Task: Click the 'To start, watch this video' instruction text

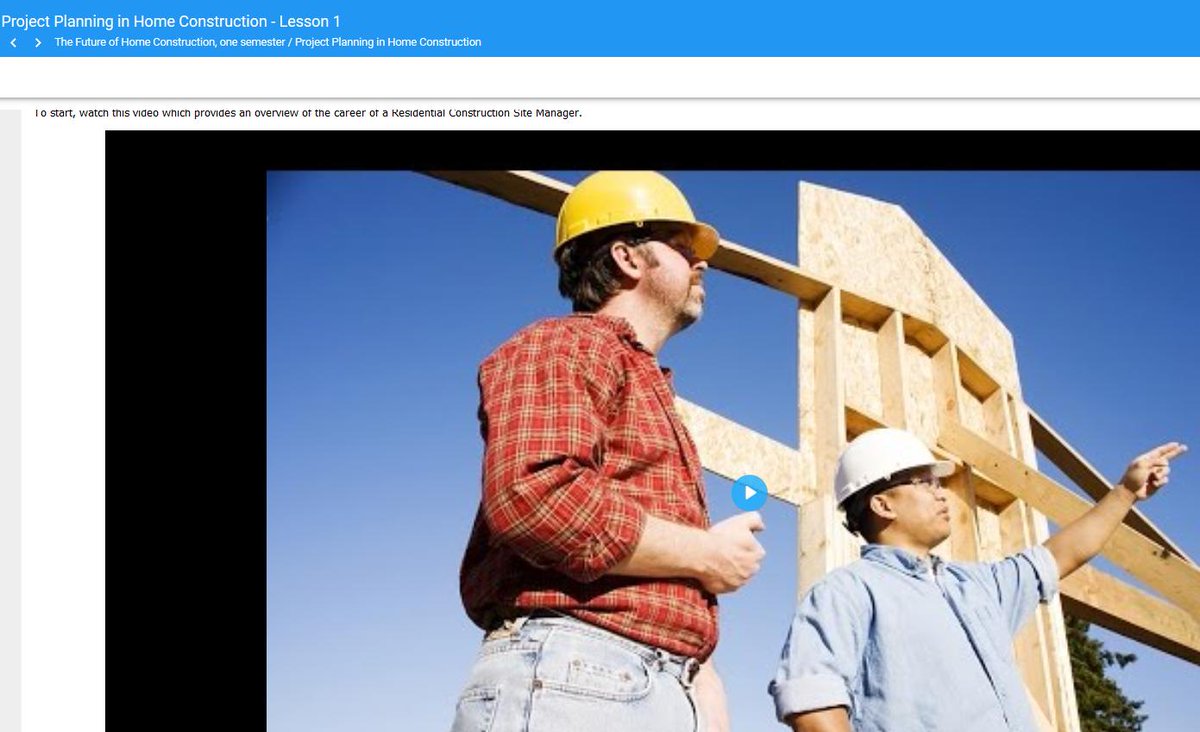Action: click(x=308, y=112)
